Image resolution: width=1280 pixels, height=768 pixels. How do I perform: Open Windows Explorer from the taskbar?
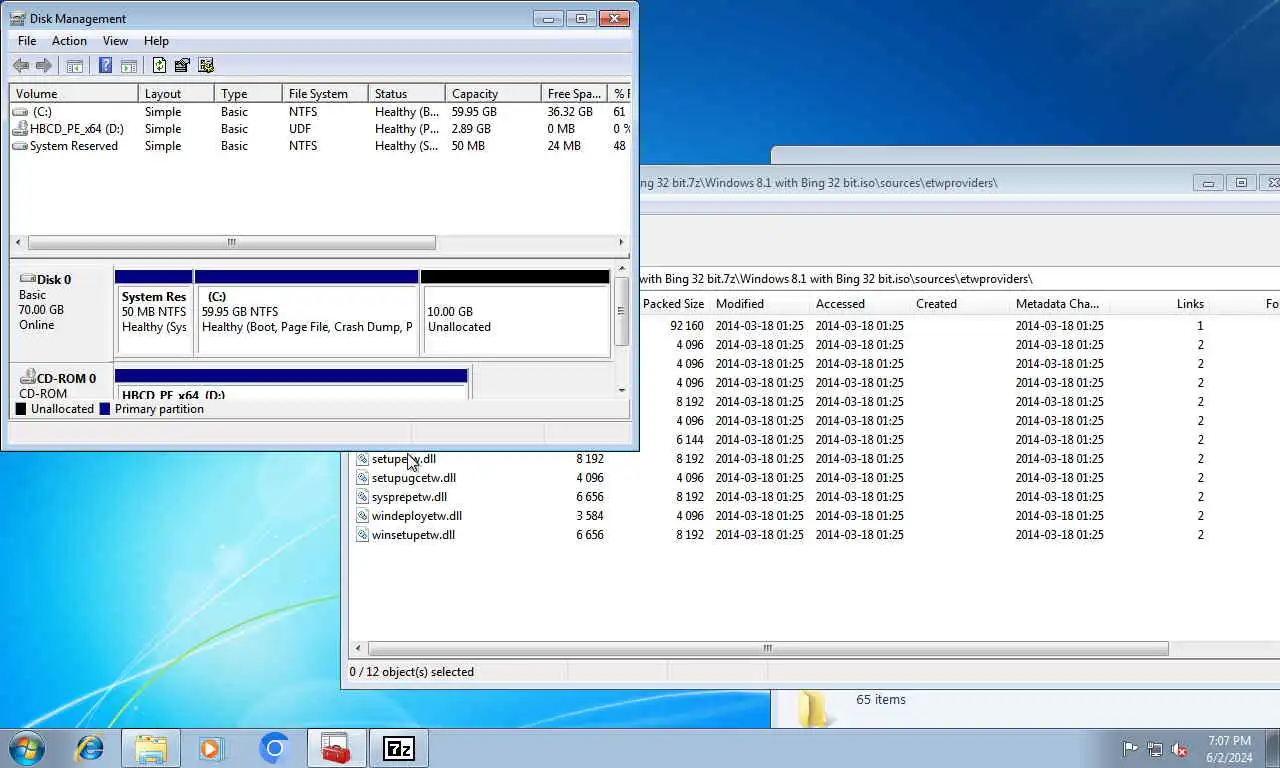tap(151, 748)
